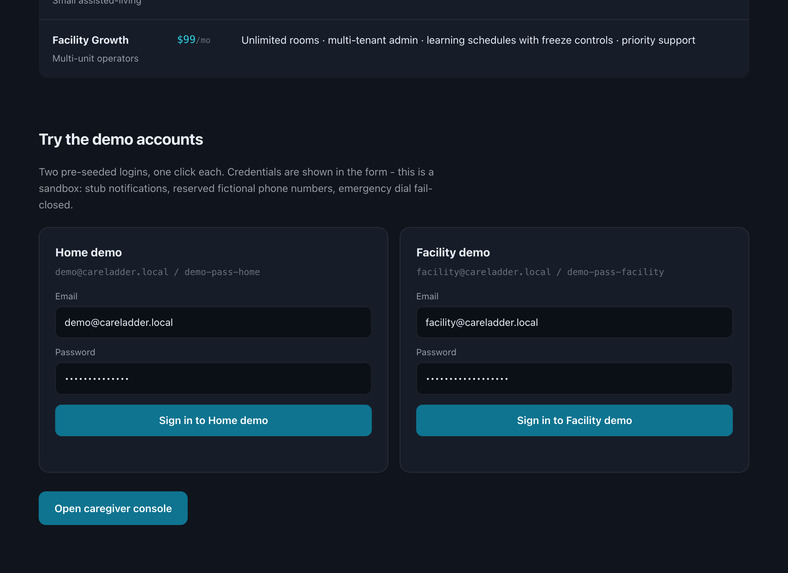The height and width of the screenshot is (573, 788).
Task: Focus the Facility demo email field
Action: tap(574, 322)
